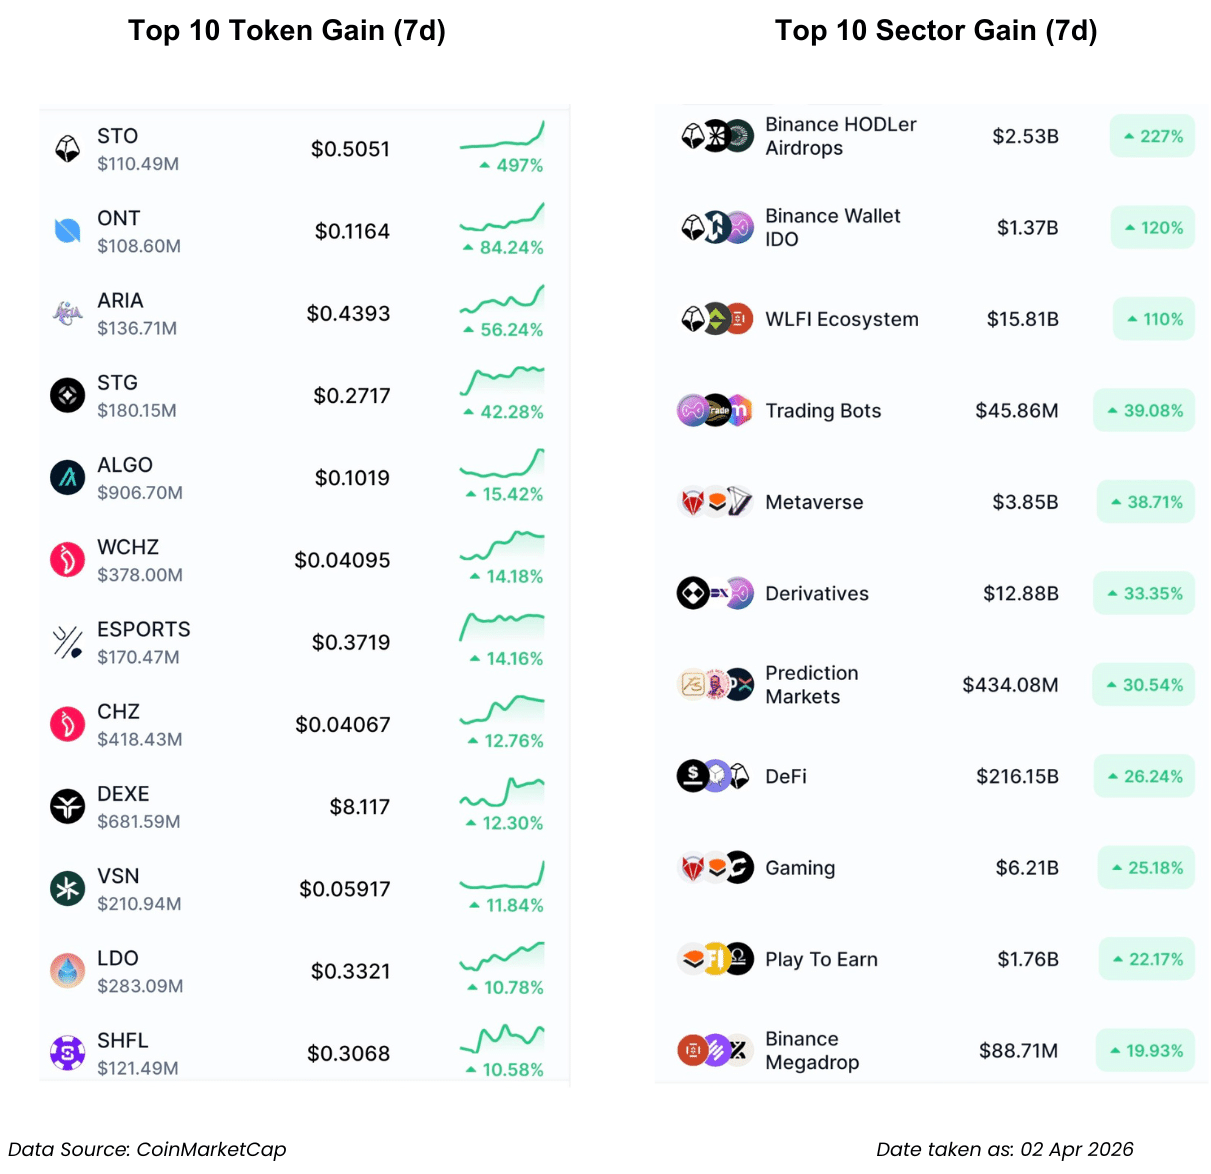1211x1174 pixels.
Task: Click the SHFL purple chip icon
Action: click(67, 1052)
